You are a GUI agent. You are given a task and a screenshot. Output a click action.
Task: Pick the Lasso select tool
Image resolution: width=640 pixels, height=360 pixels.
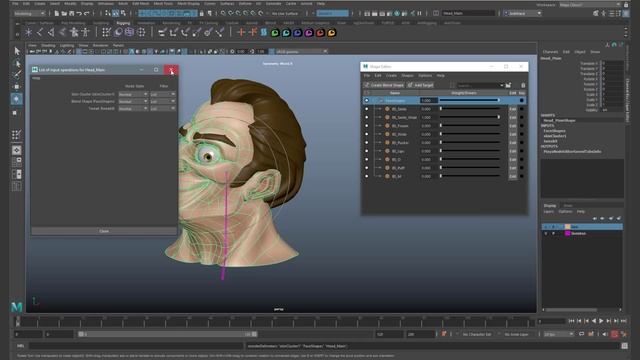[x=17, y=63]
